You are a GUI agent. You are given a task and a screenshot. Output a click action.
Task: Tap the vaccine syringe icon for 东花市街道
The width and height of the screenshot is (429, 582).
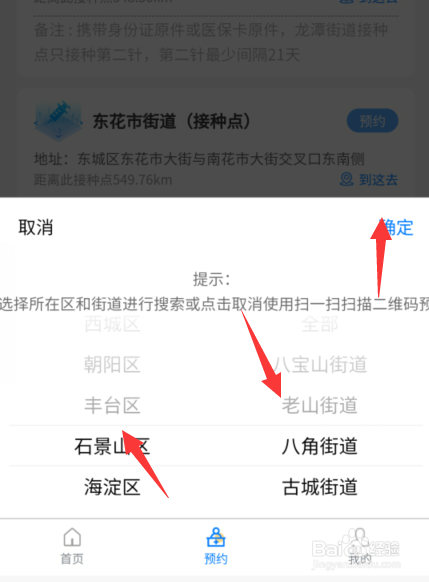coord(58,121)
